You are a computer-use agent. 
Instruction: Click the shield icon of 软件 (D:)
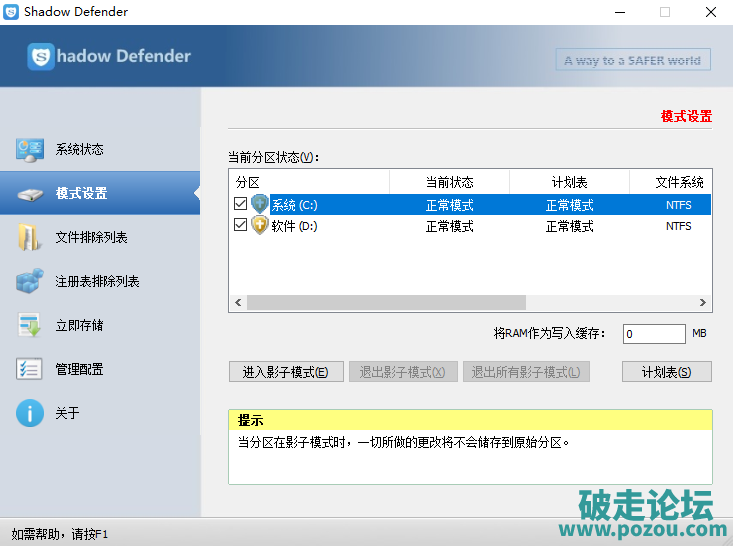click(x=260, y=226)
